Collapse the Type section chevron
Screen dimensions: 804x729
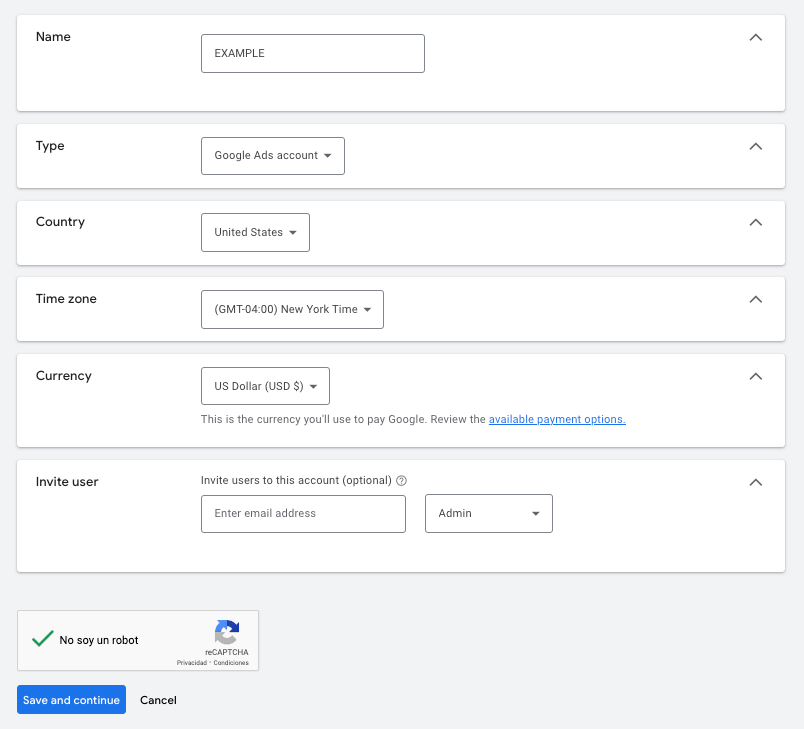pyautogui.click(x=756, y=146)
